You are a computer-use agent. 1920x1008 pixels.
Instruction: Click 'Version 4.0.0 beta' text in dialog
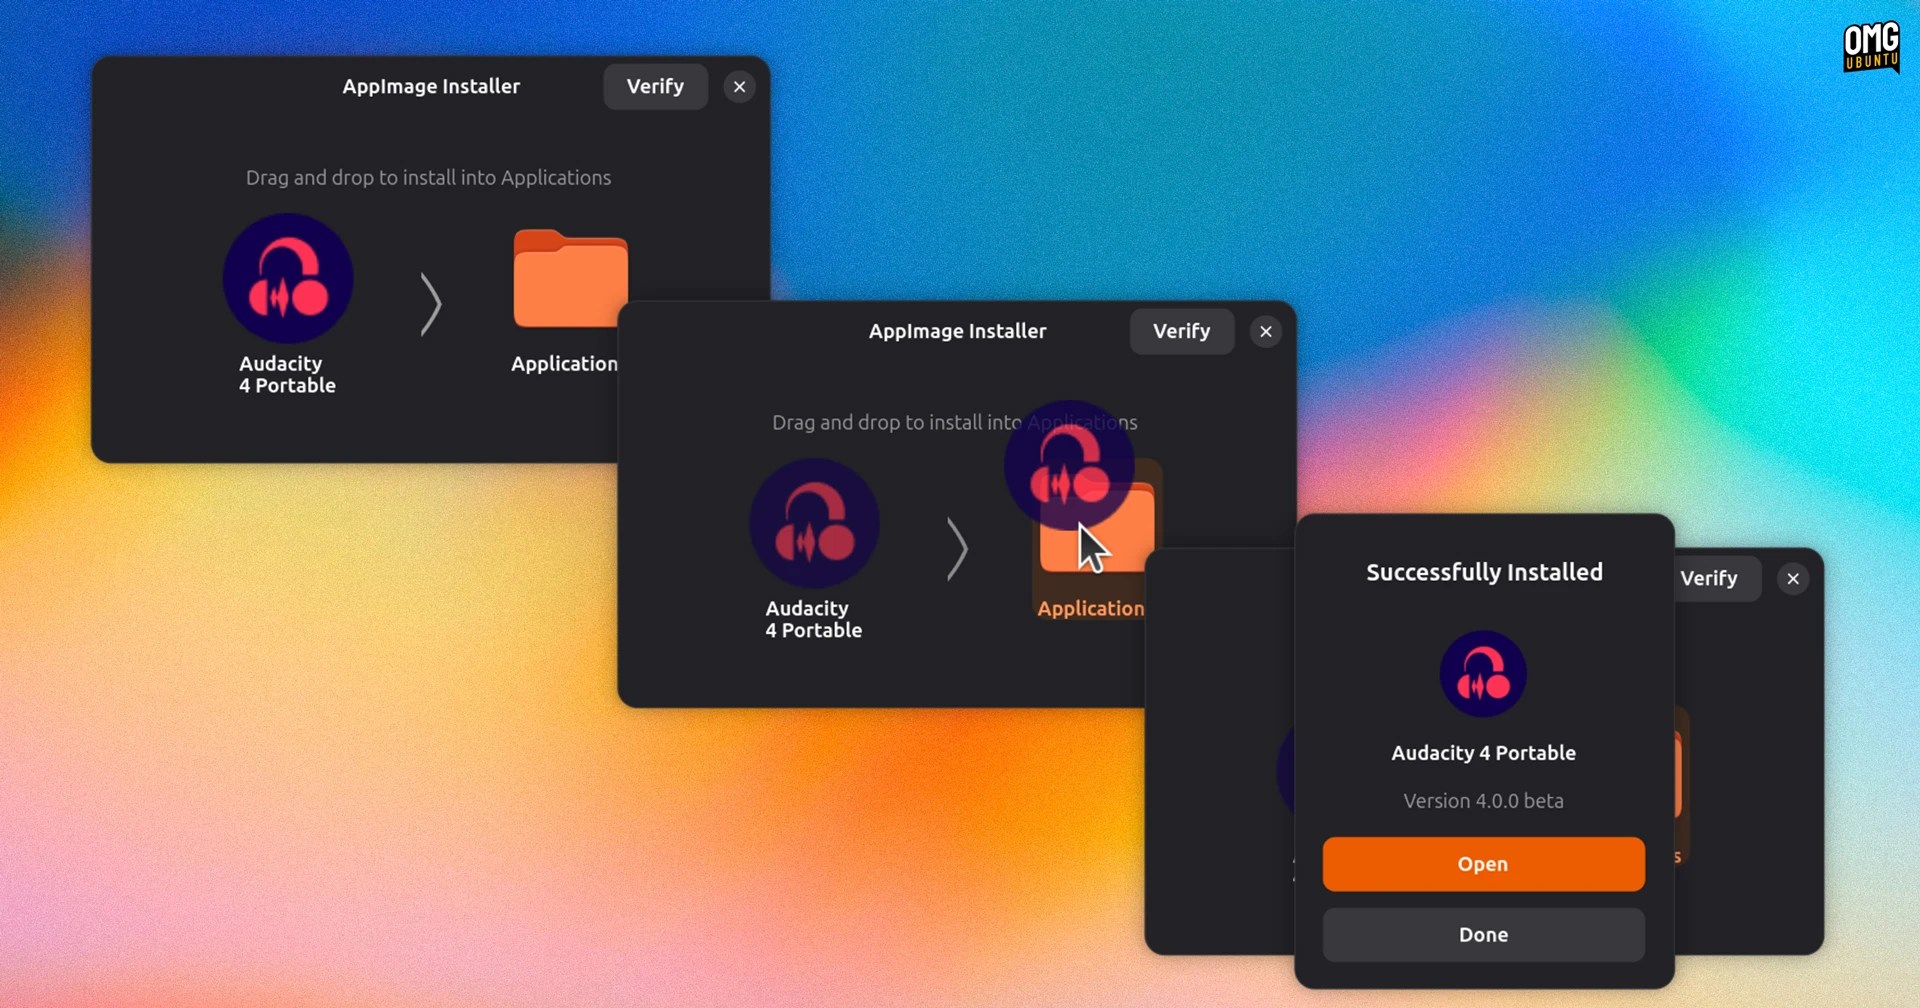[x=1483, y=801]
